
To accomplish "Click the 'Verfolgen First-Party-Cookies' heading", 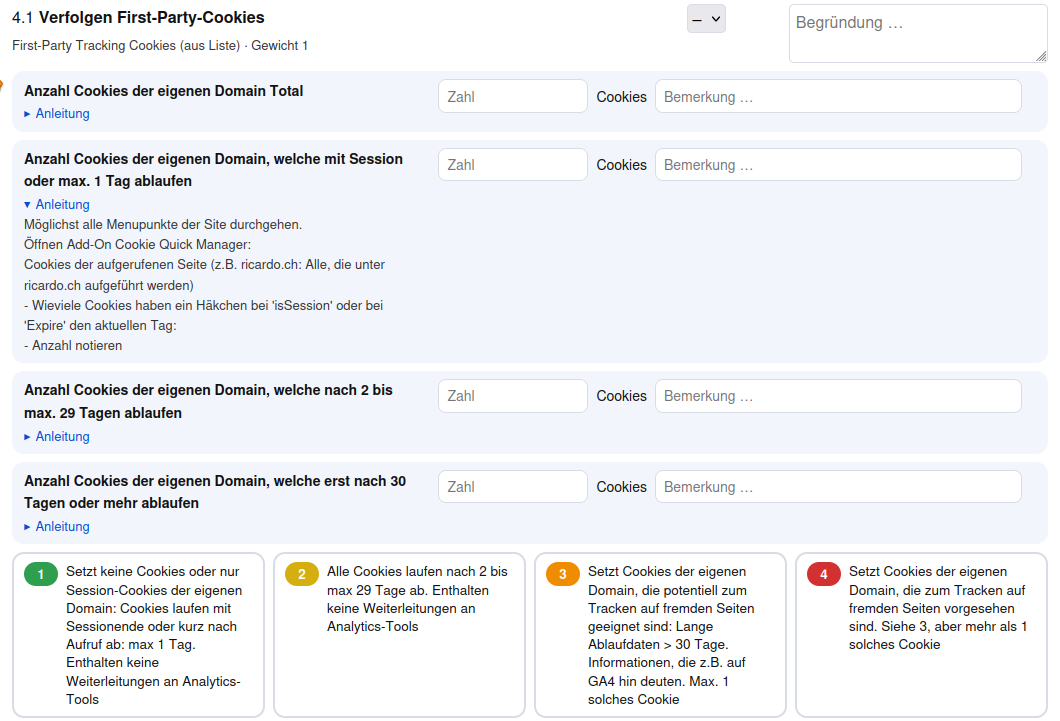I will tap(151, 18).
